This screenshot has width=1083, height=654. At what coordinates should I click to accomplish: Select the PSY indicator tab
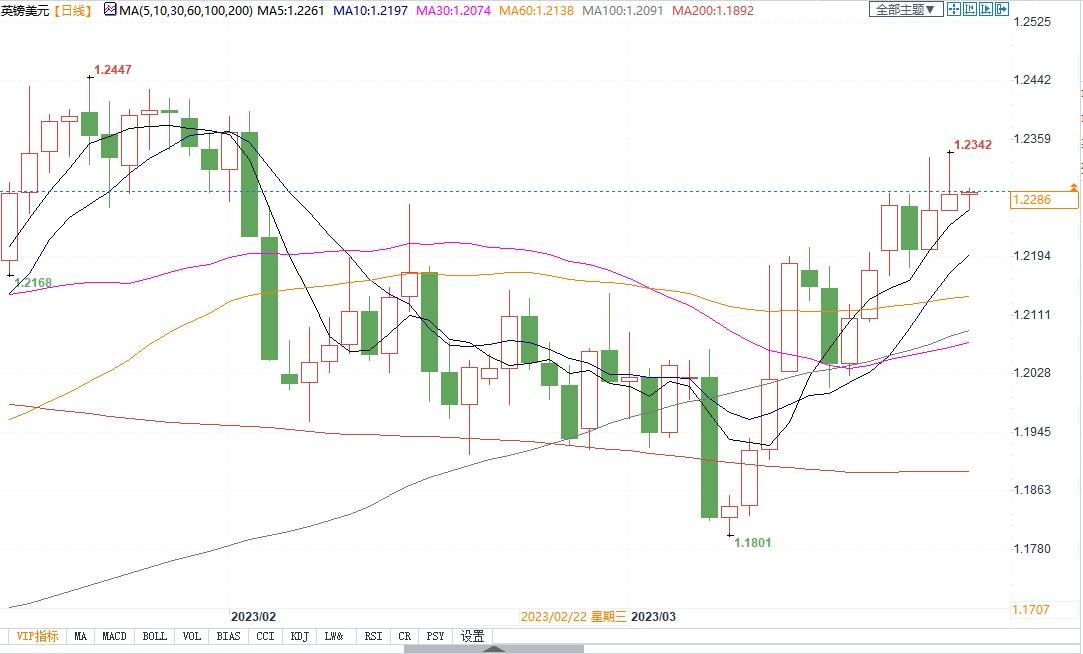(x=435, y=636)
